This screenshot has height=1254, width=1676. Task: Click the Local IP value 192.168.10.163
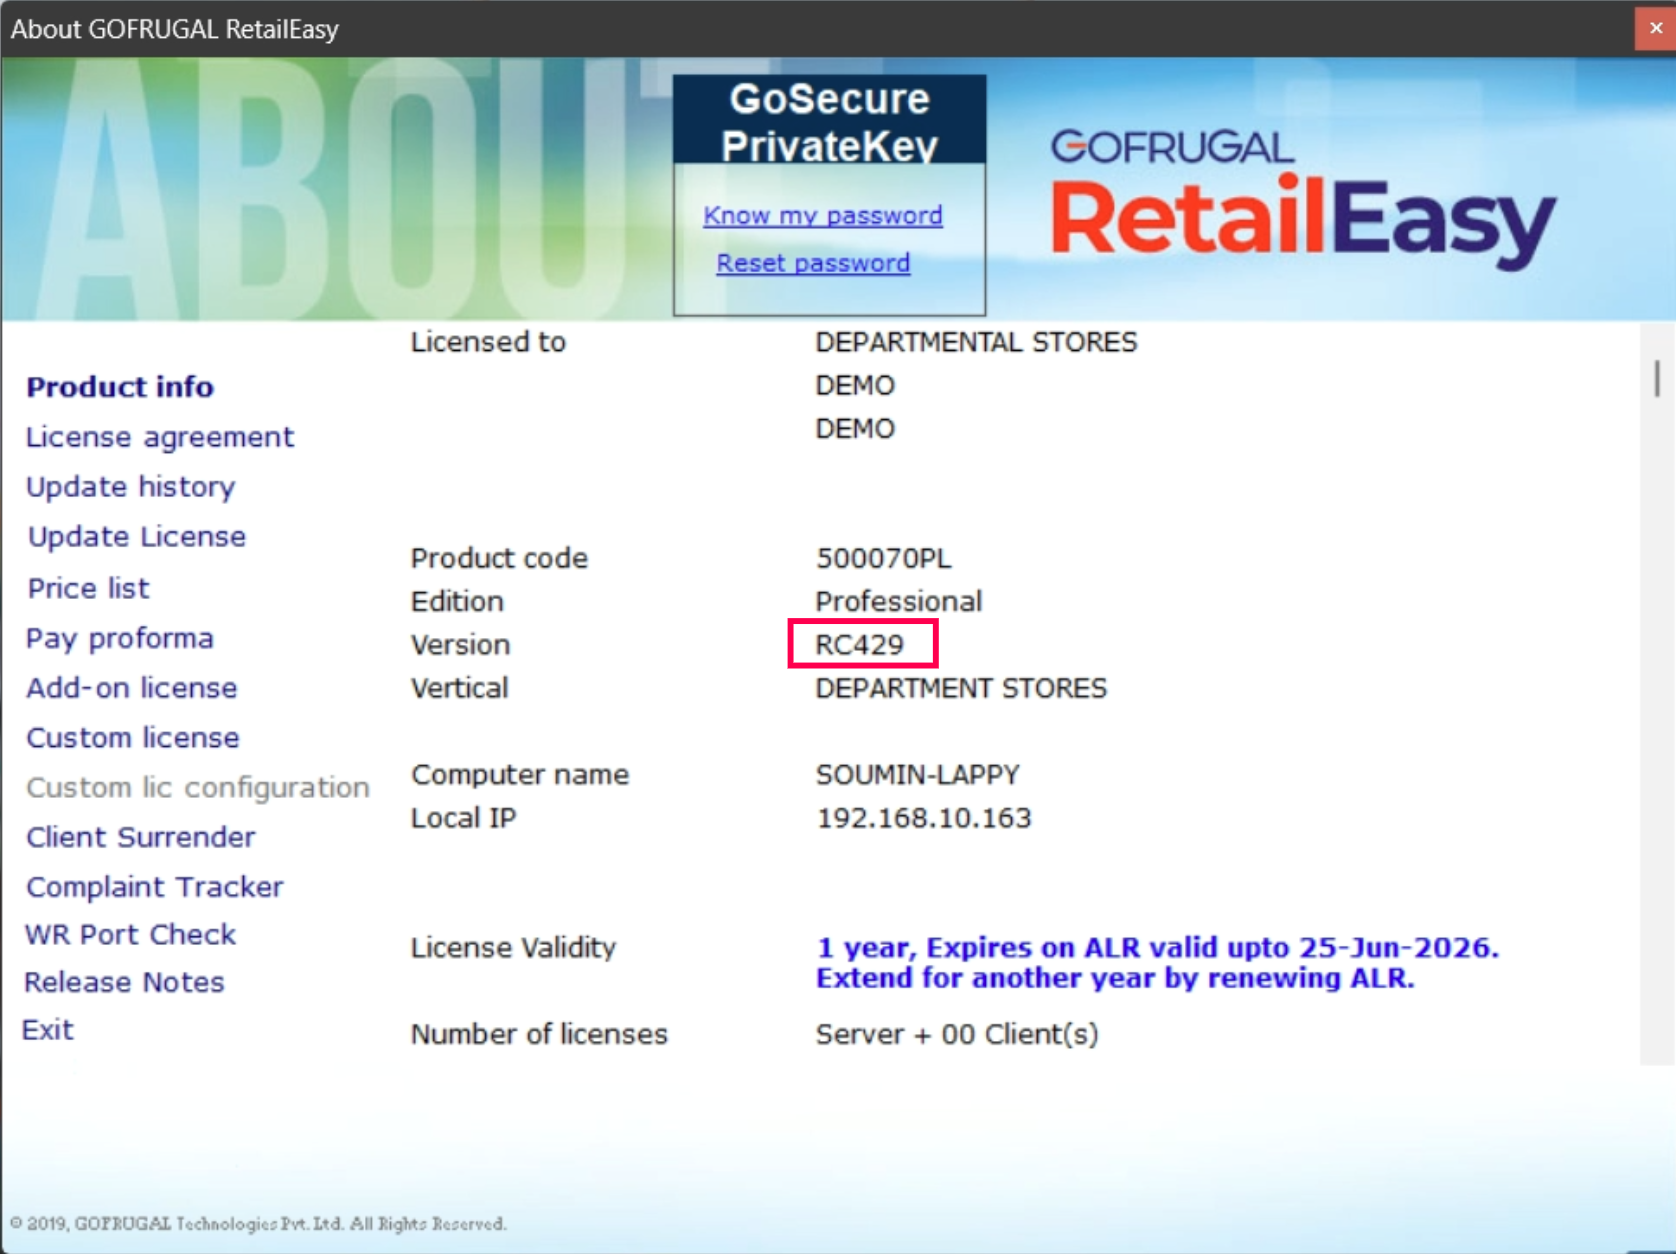coord(924,818)
